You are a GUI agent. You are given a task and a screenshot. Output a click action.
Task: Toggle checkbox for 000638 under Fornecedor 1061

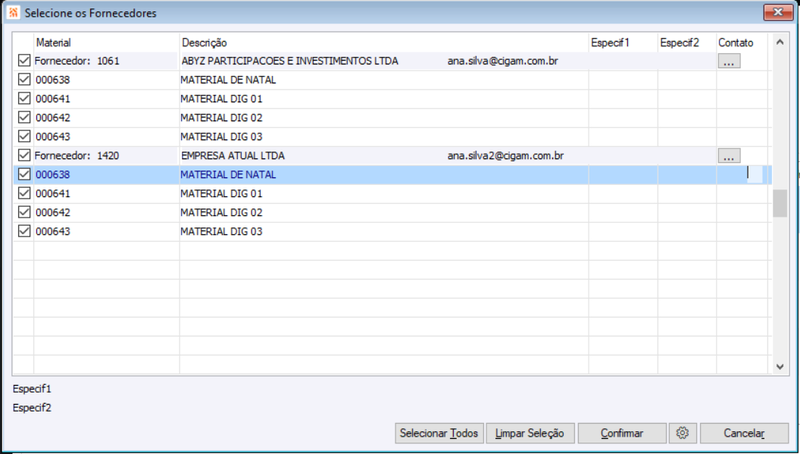[x=24, y=80]
